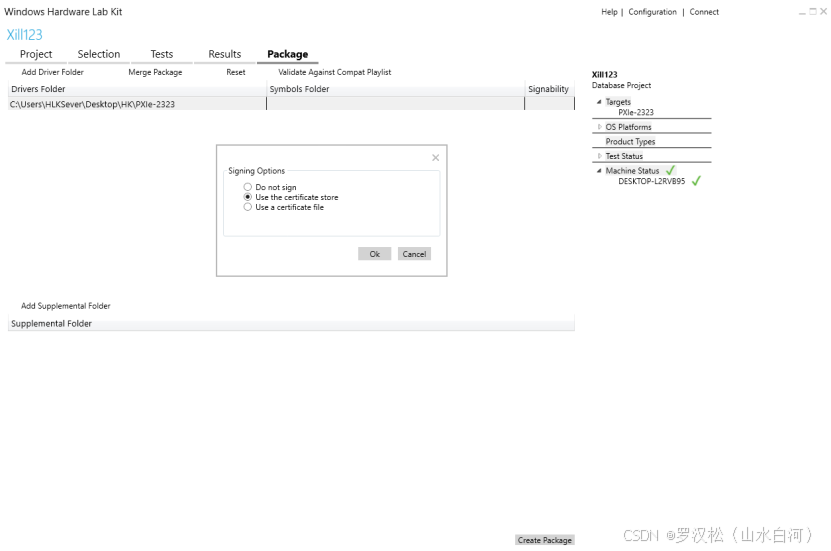Open the Help menu
This screenshot has height=551, width=831.
(609, 12)
